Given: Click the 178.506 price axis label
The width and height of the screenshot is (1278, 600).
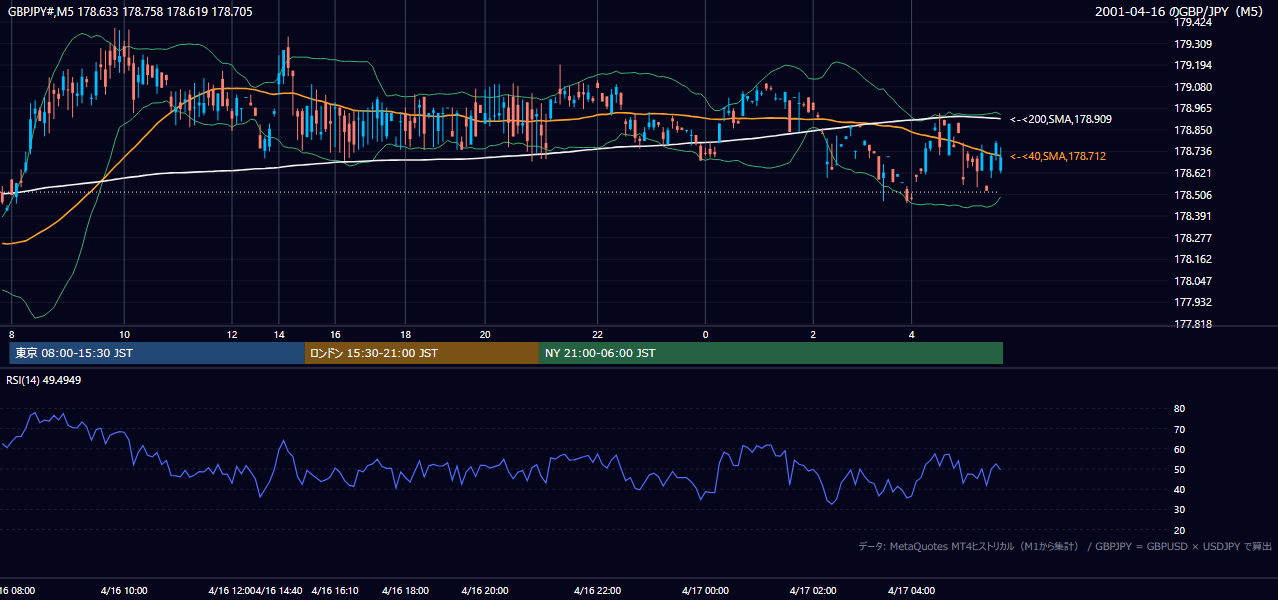Looking at the screenshot, I should [1192, 195].
